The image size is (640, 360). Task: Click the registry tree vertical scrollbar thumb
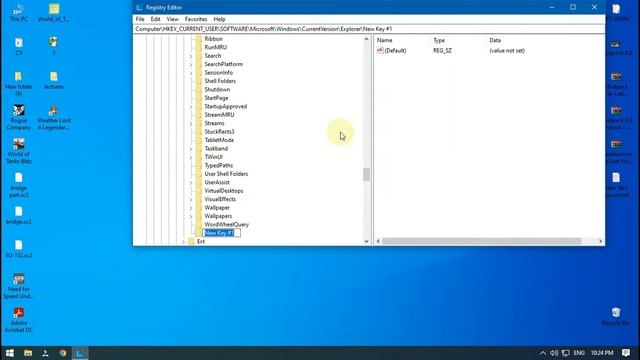tap(367, 175)
